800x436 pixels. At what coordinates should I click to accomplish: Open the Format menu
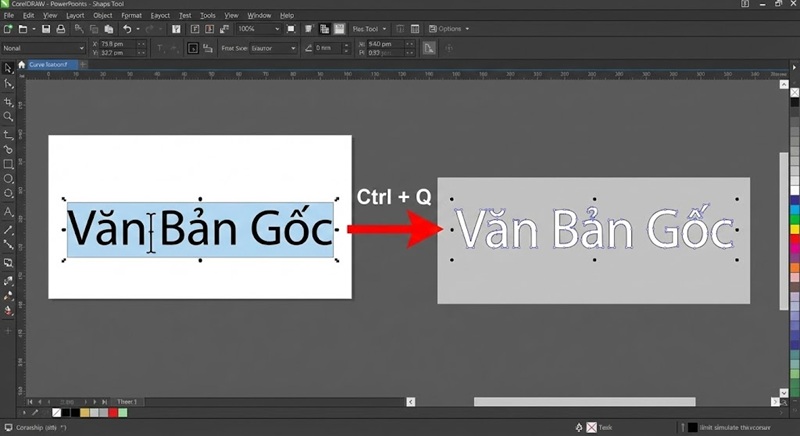tap(132, 15)
